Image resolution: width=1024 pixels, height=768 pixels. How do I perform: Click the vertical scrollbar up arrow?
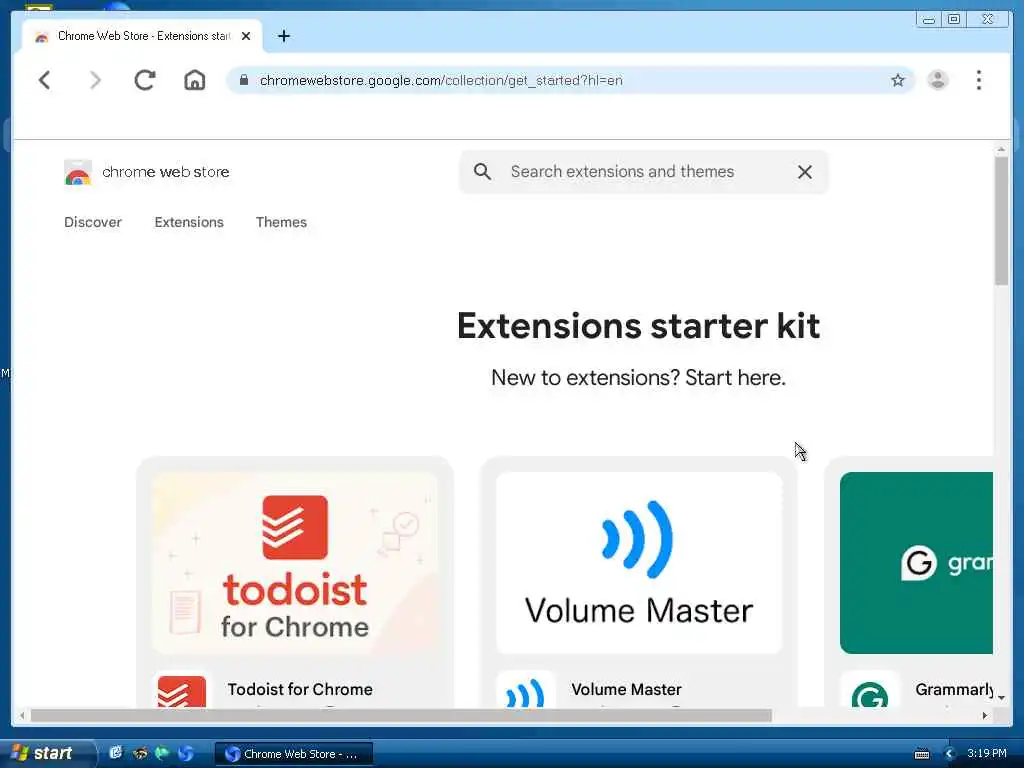tap(1001, 150)
